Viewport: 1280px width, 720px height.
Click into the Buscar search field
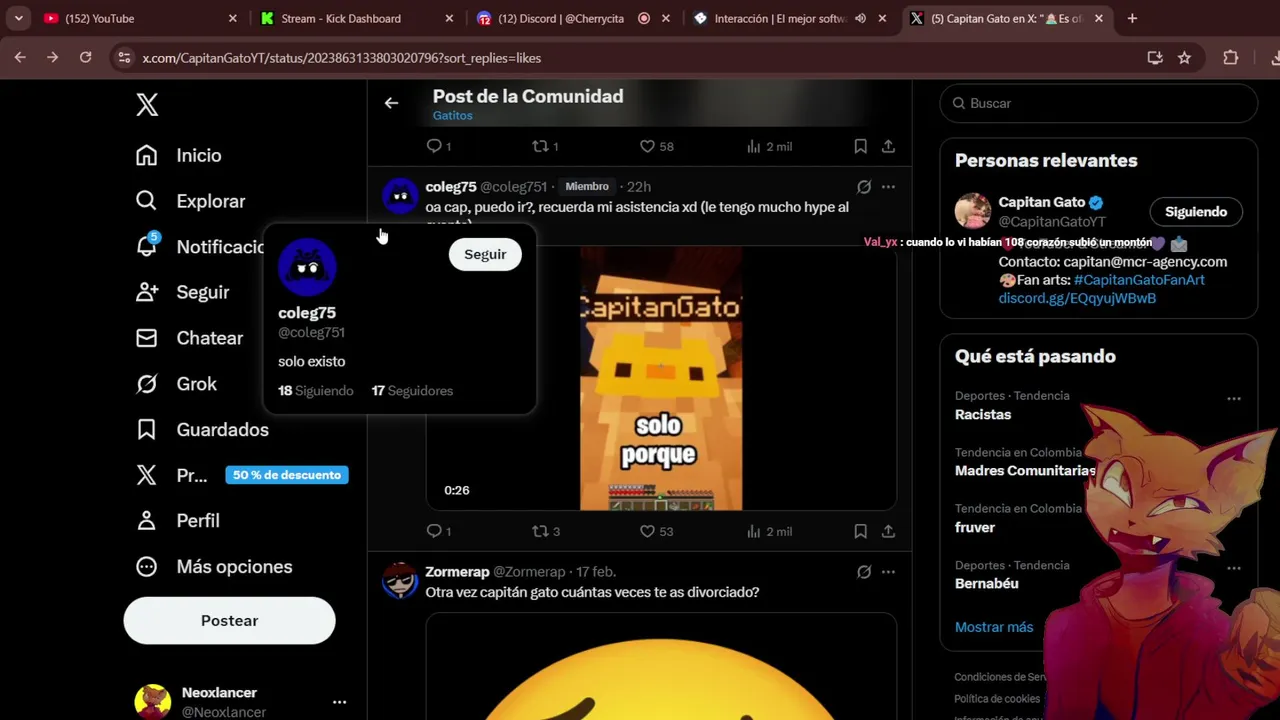pos(1098,103)
